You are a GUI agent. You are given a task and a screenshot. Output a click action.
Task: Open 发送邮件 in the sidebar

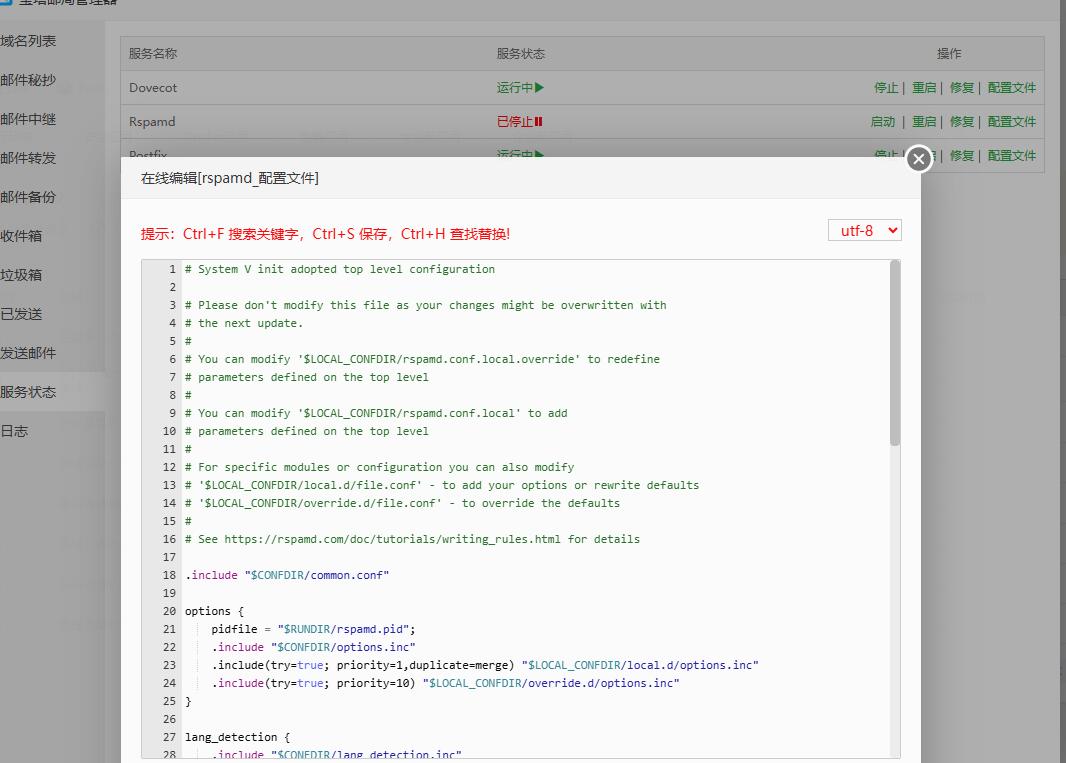[x=29, y=353]
